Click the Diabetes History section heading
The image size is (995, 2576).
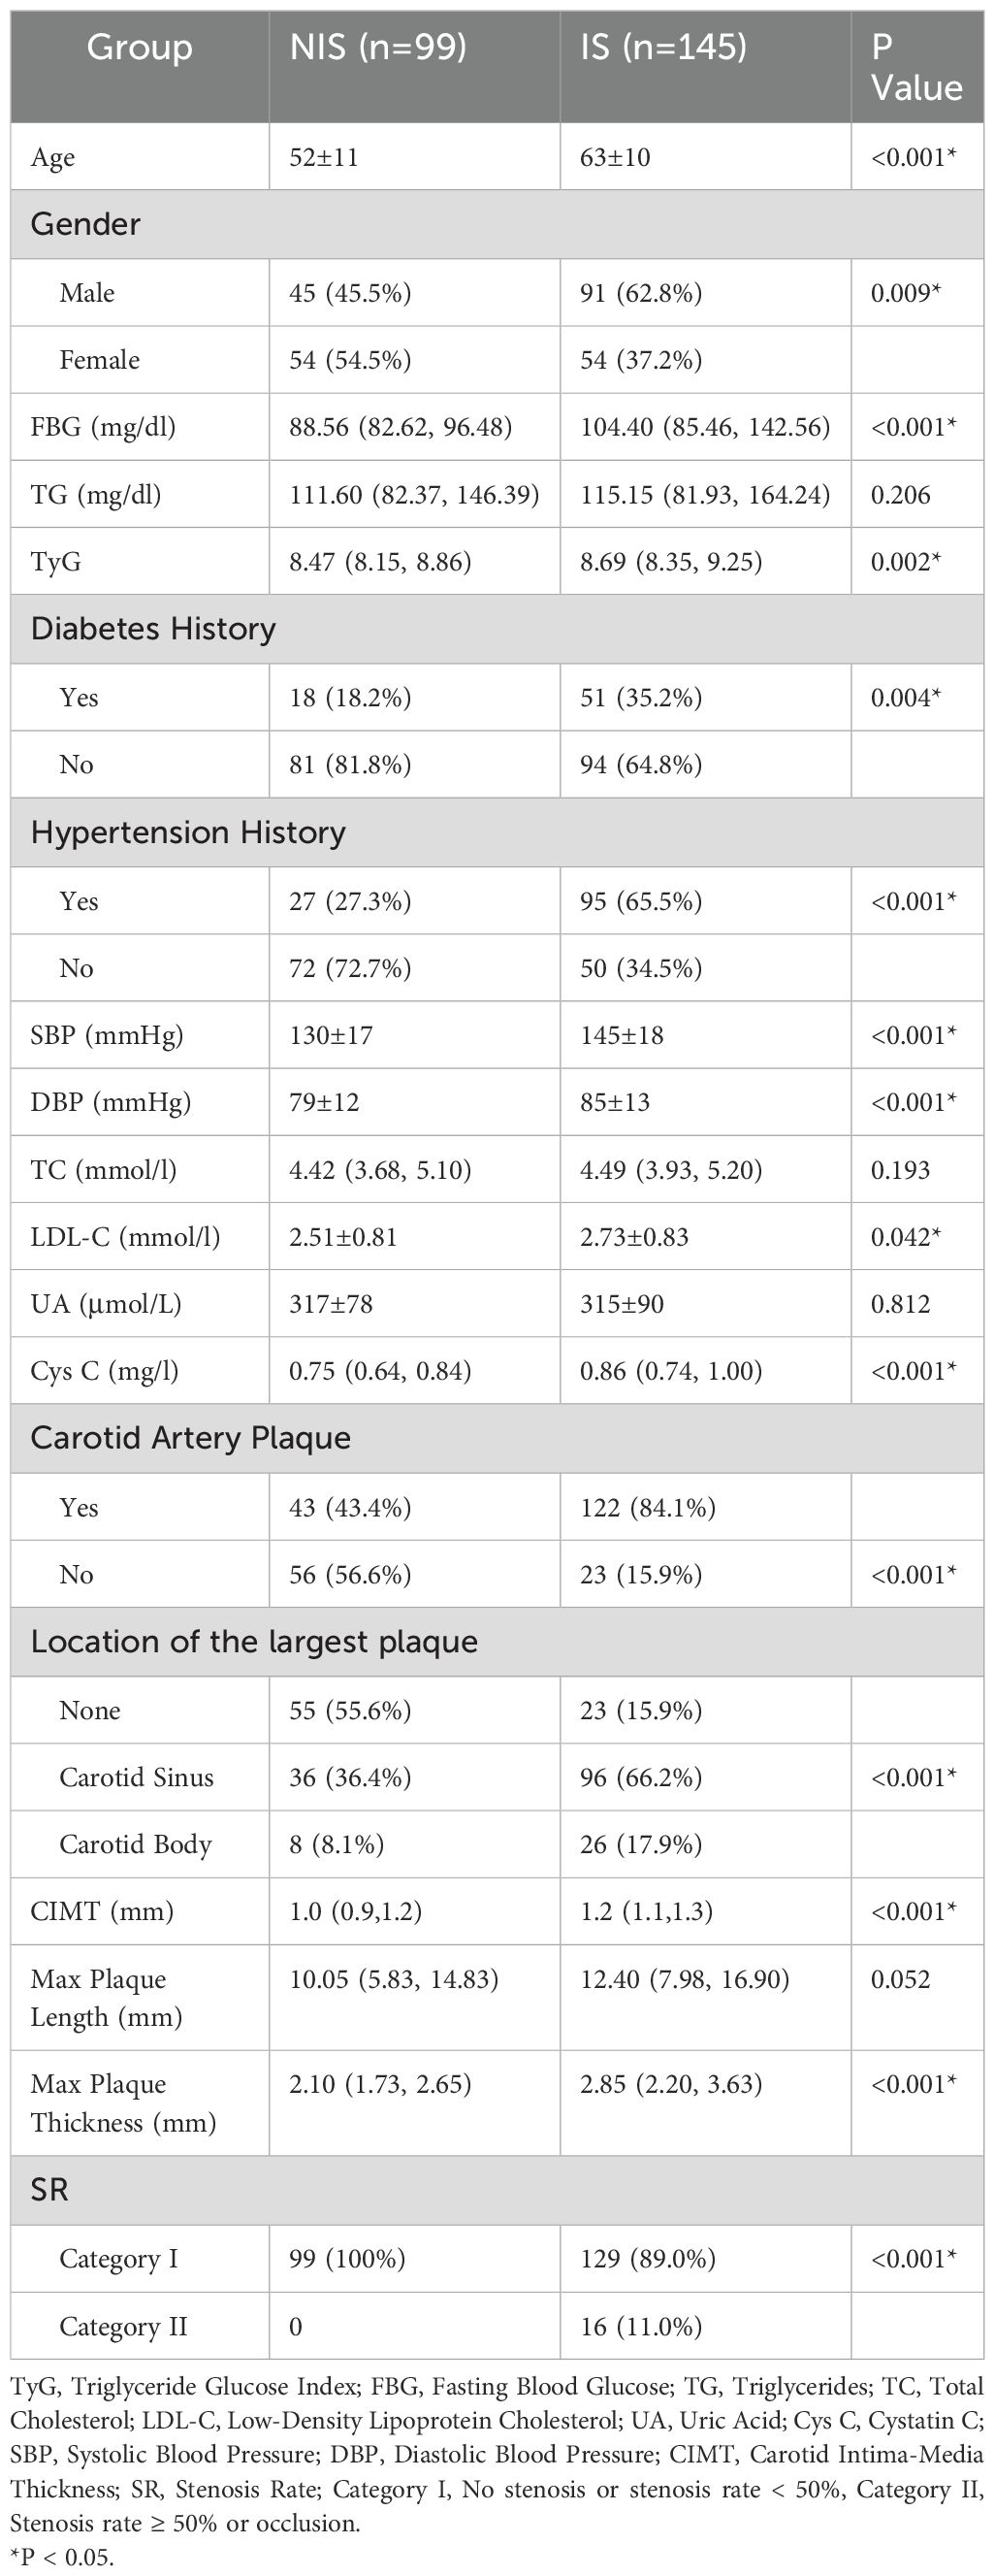[x=153, y=629]
